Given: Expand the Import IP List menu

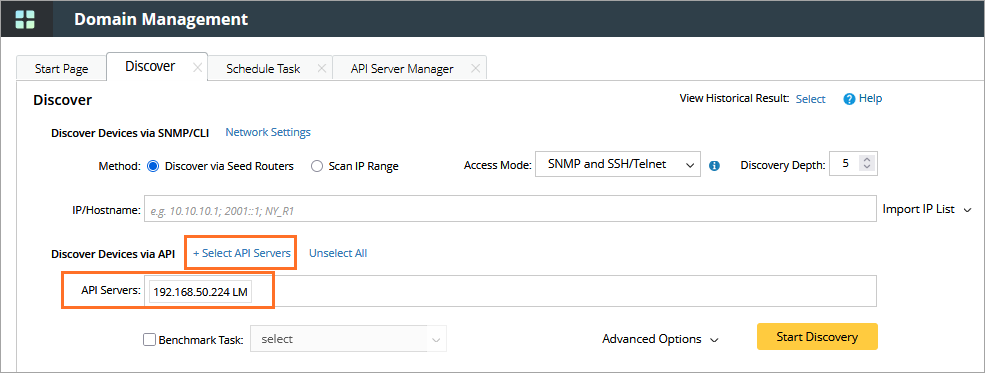Looking at the screenshot, I should pyautogui.click(x=927, y=209).
